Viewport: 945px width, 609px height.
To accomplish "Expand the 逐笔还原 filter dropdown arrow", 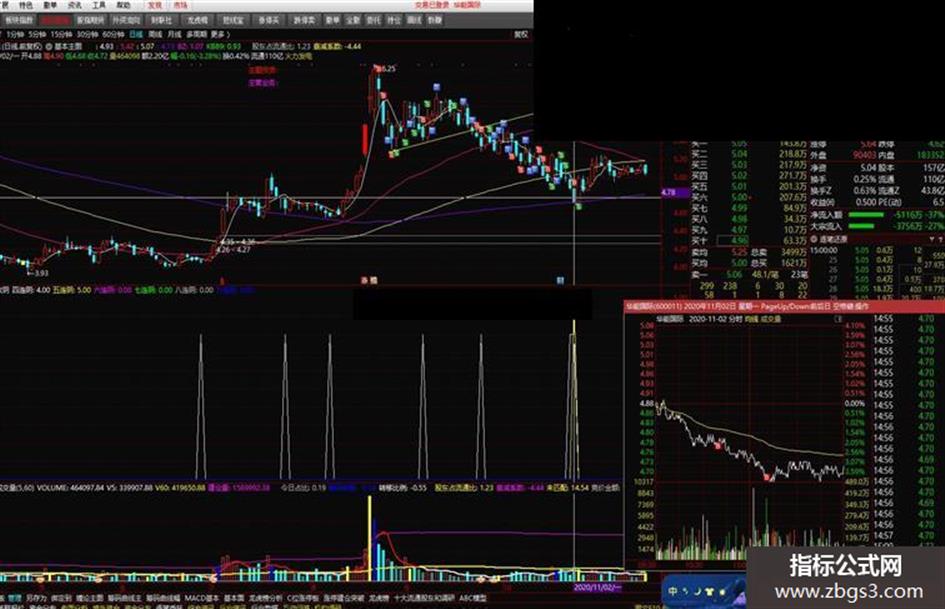I will coord(932,239).
